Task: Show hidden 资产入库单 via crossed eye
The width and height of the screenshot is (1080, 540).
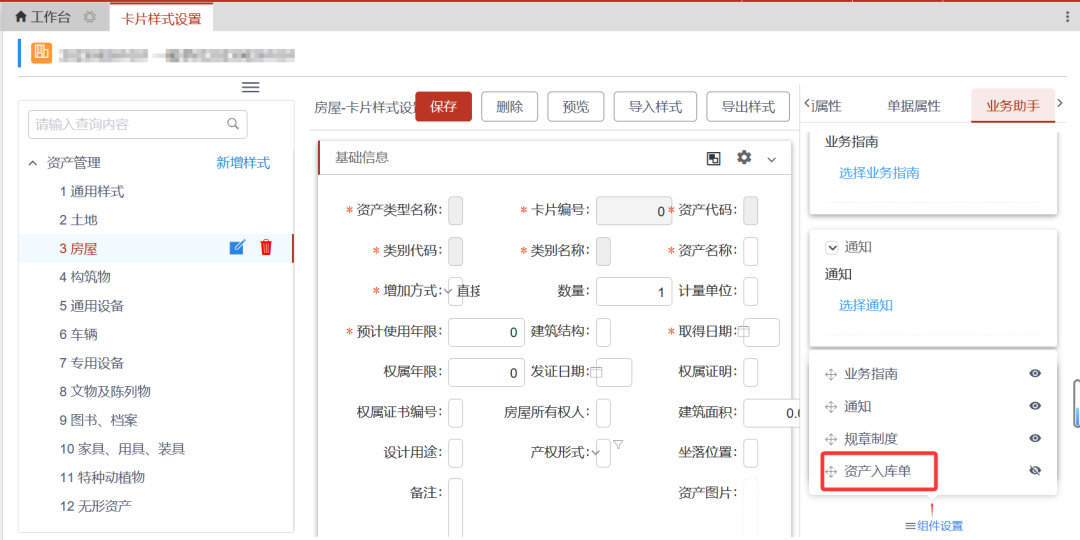Action: [x=1035, y=470]
